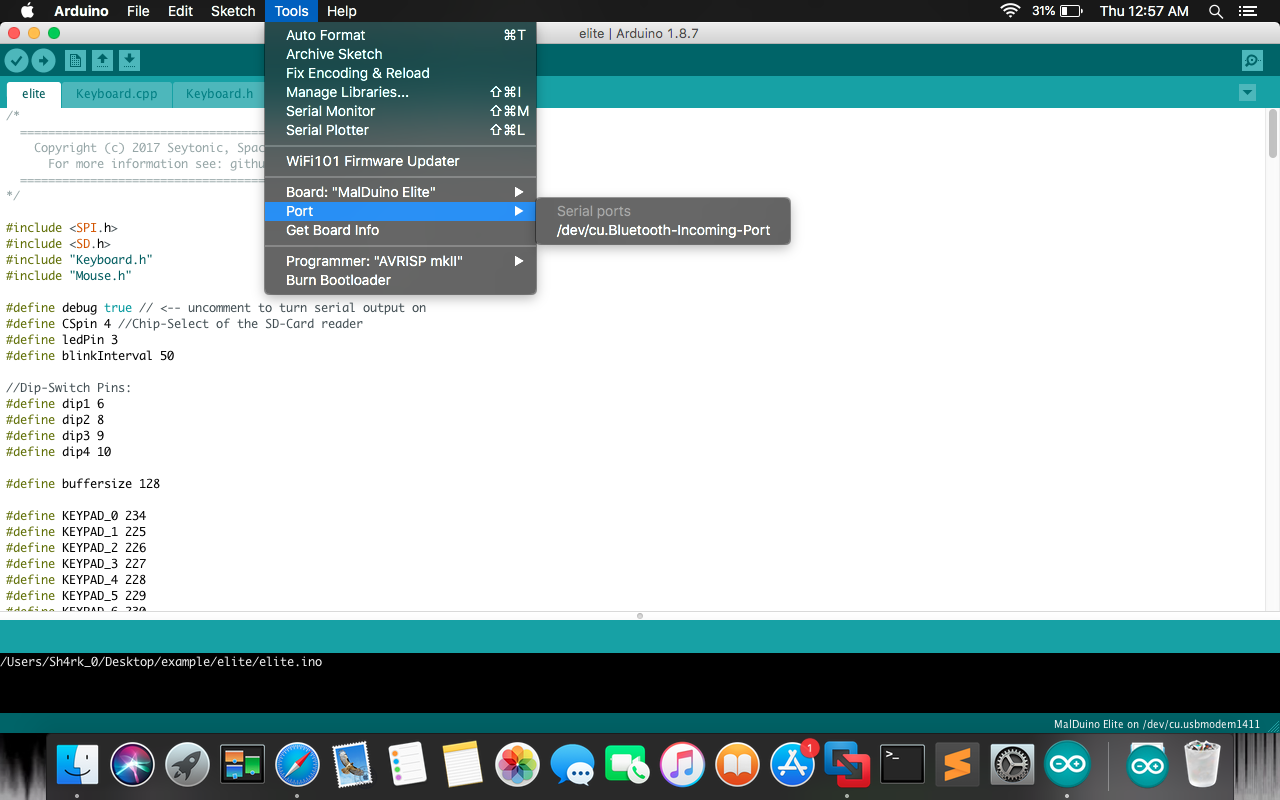Open Sublime Text from the dock

[957, 763]
